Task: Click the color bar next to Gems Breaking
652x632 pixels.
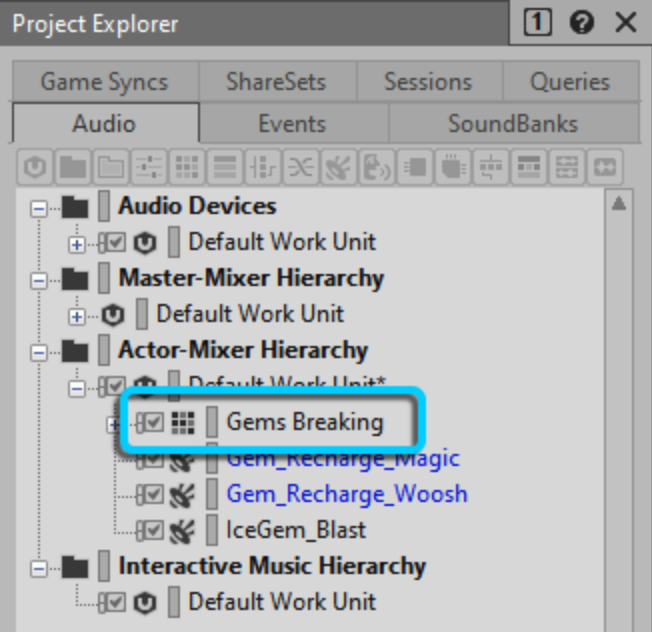Action: pyautogui.click(x=212, y=423)
